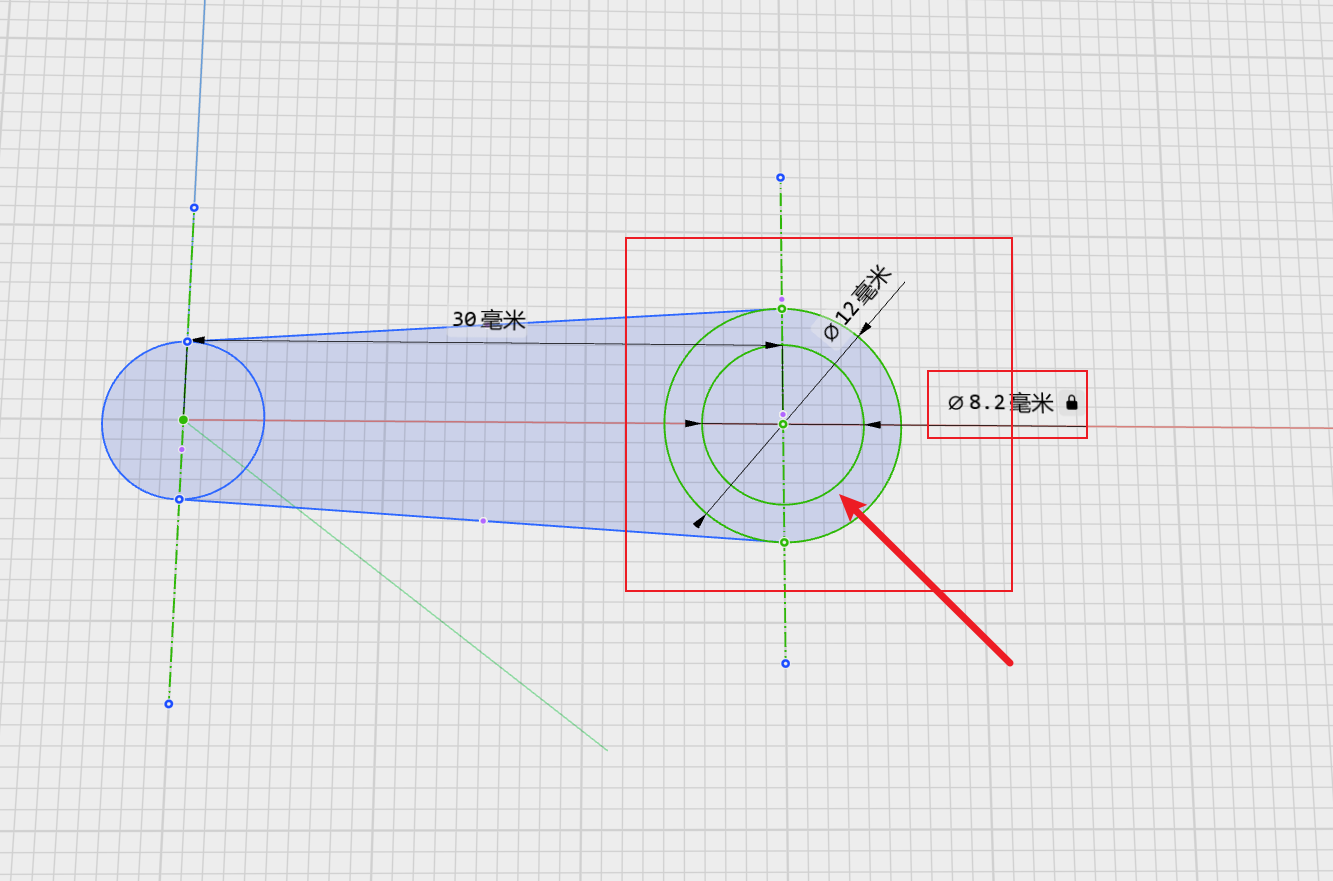Select the top endpoint of the right vertical centerline
This screenshot has width=1333, height=881.
point(781,178)
